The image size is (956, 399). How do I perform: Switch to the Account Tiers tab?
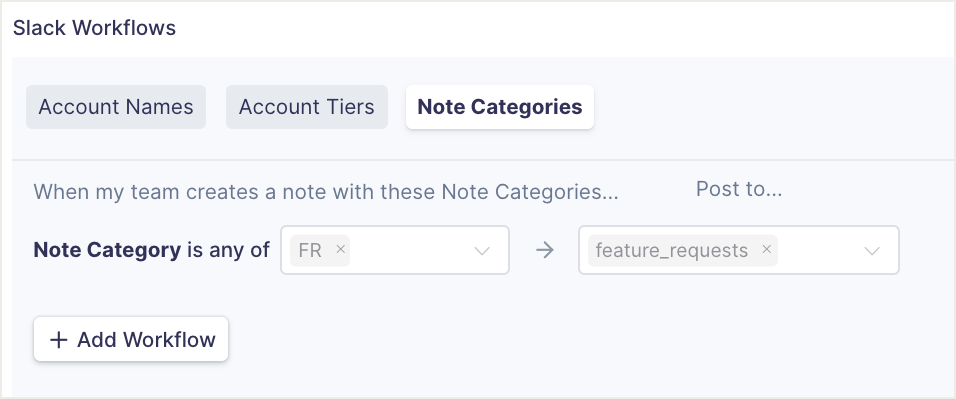(307, 107)
